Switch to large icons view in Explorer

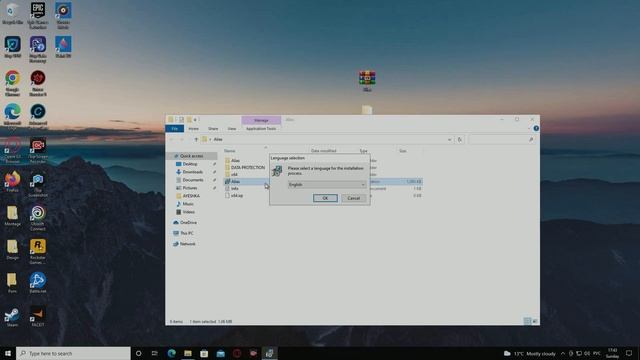click(x=535, y=321)
